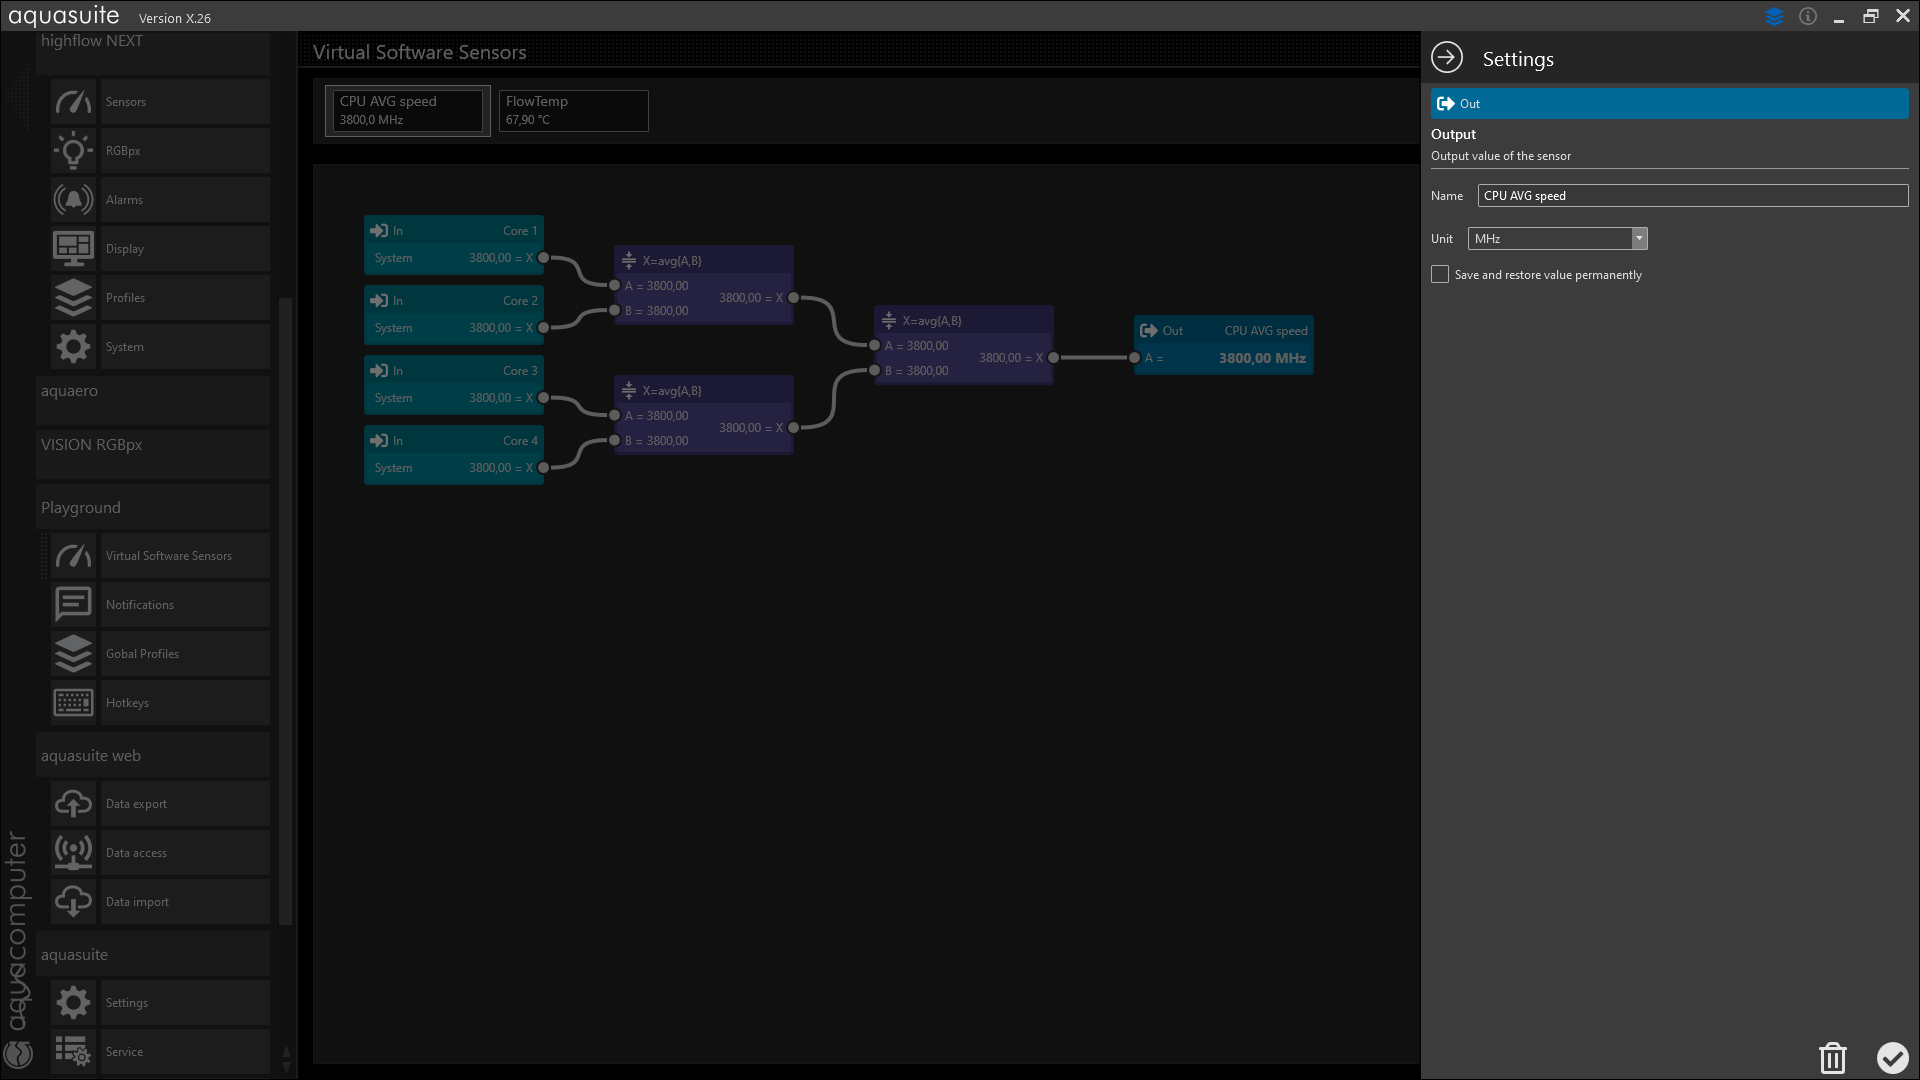The image size is (1920, 1080).
Task: Click the sidebar scroll down arrow
Action: point(286,1067)
